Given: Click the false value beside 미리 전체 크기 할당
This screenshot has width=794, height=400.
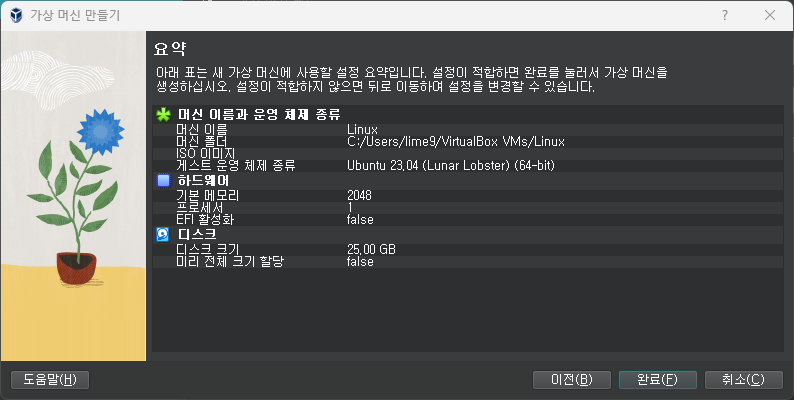Looking at the screenshot, I should click(x=360, y=262).
